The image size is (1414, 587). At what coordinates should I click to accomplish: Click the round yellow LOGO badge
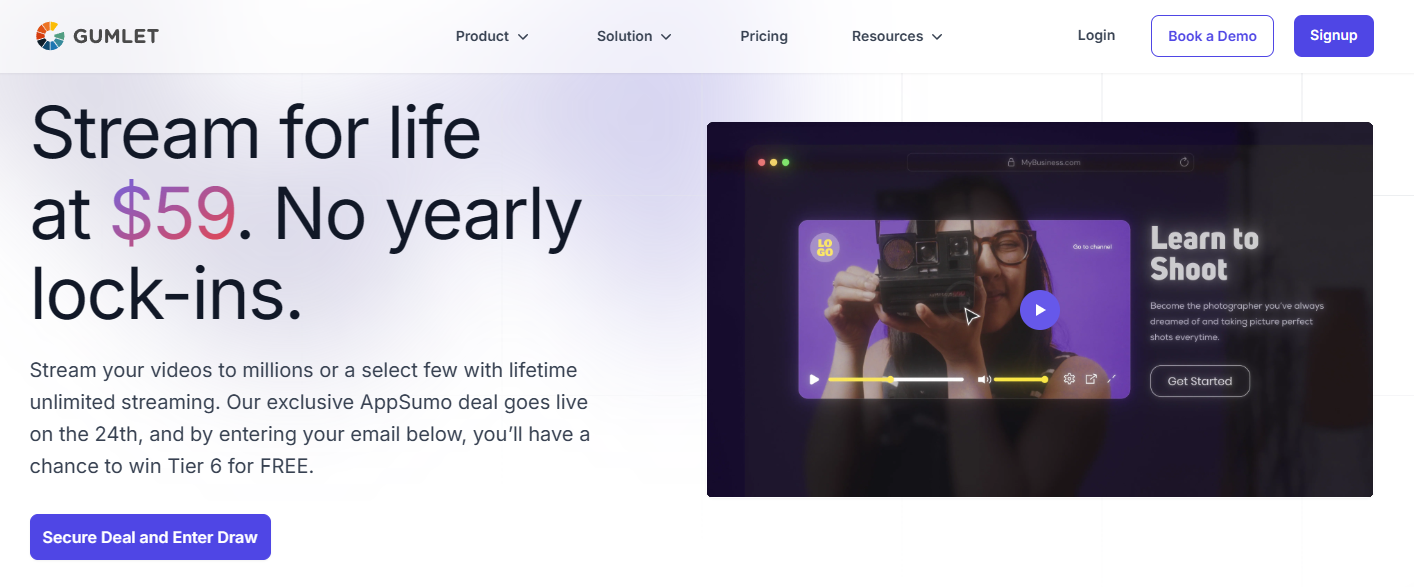825,247
